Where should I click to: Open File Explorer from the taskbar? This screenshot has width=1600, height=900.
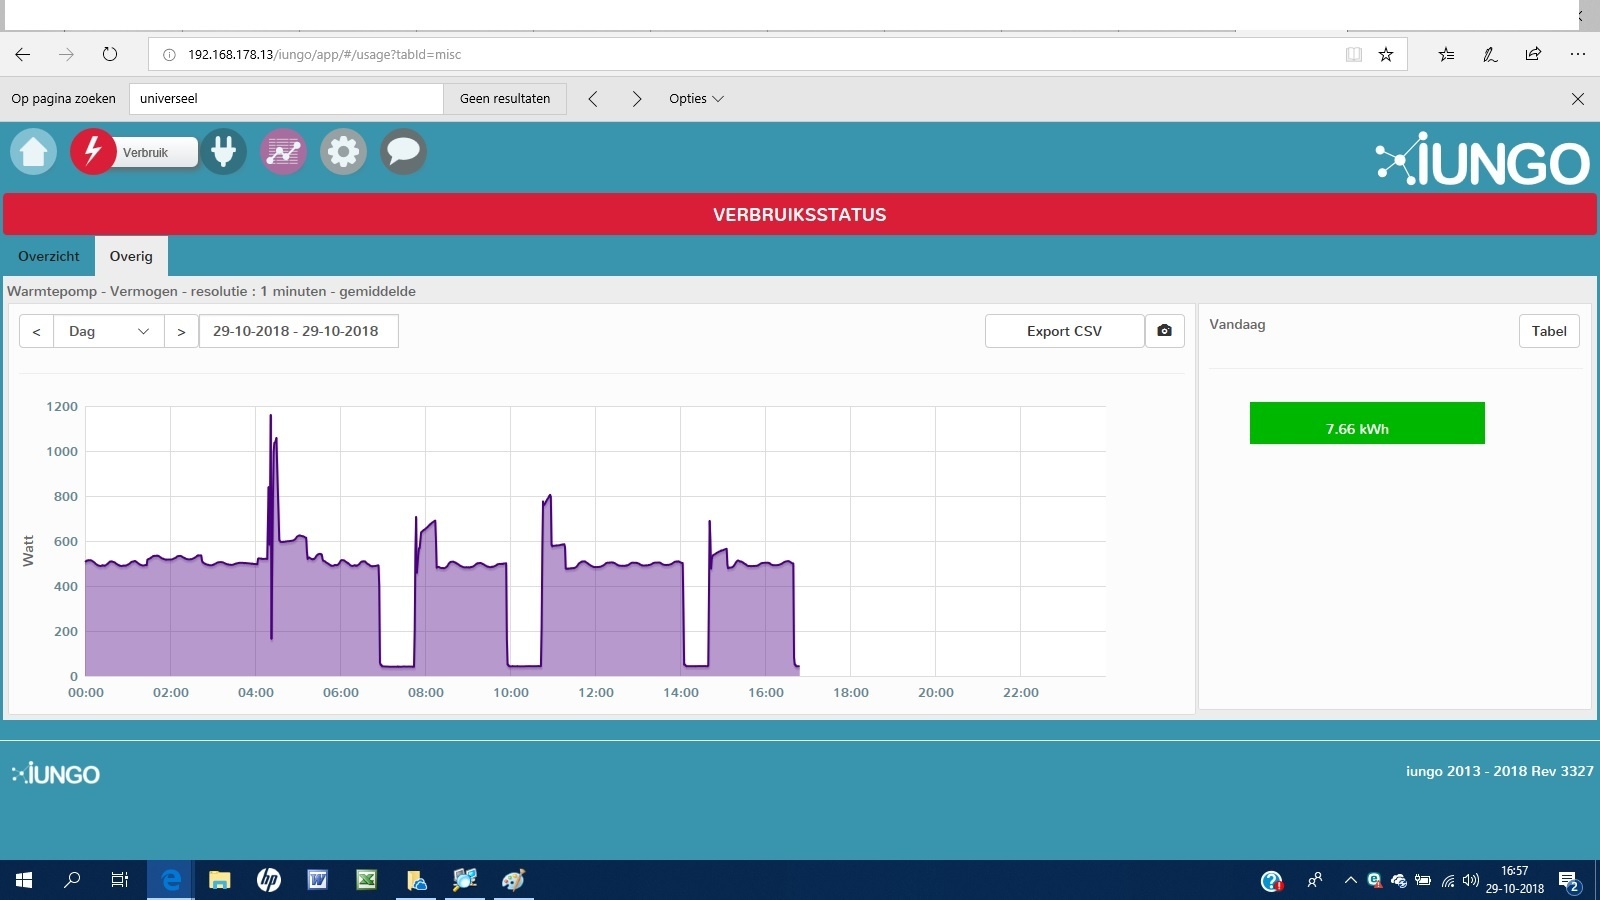pyautogui.click(x=219, y=880)
